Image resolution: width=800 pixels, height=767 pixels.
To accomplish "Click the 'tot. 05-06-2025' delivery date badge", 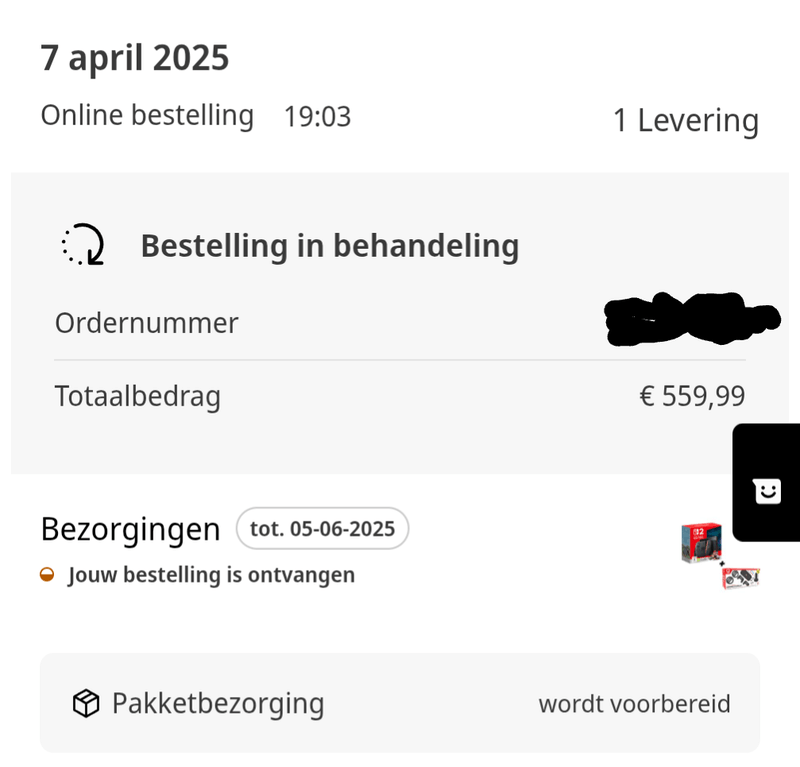I will click(322, 528).
